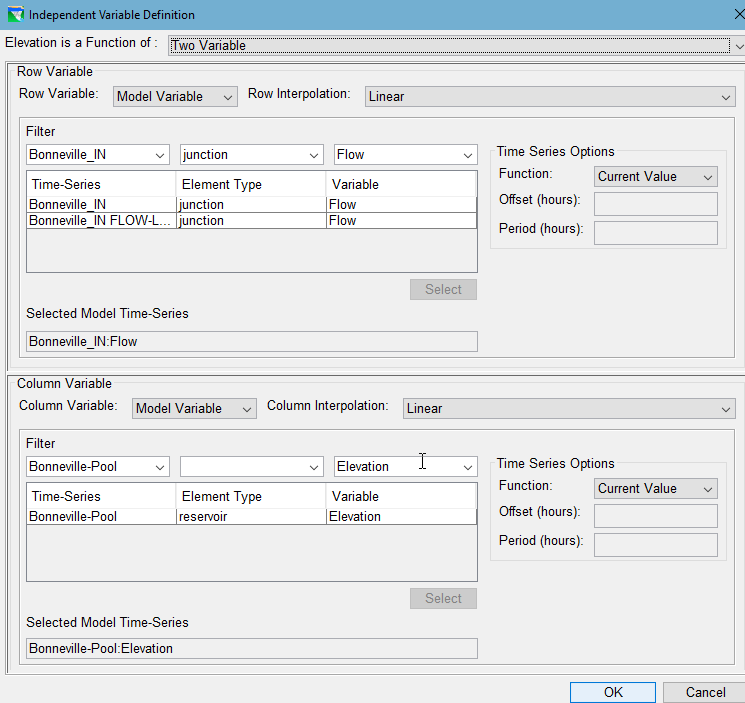Expand the junction element type filter
Screen dimensions: 745x703
coord(251,155)
